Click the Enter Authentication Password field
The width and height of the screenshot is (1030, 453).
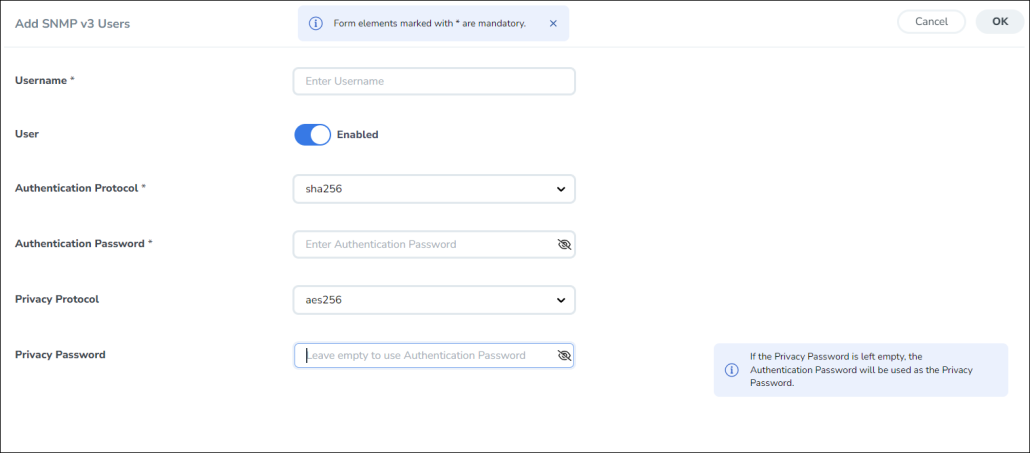pos(424,244)
